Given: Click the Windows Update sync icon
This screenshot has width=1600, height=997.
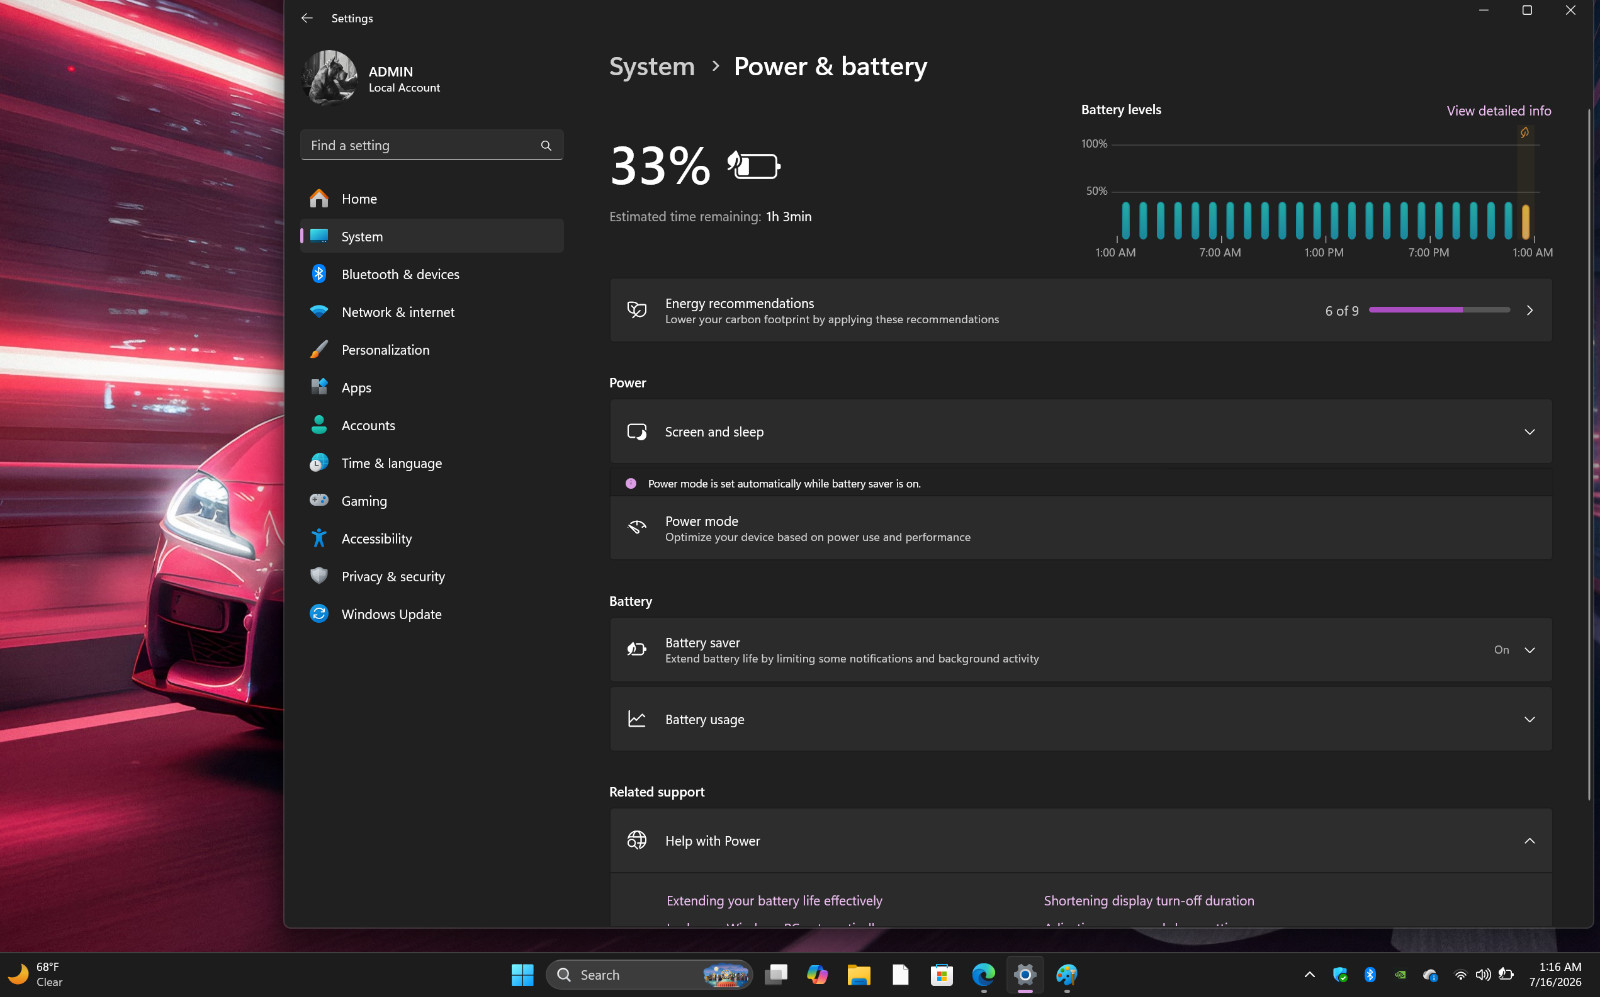Looking at the screenshot, I should click(x=319, y=614).
